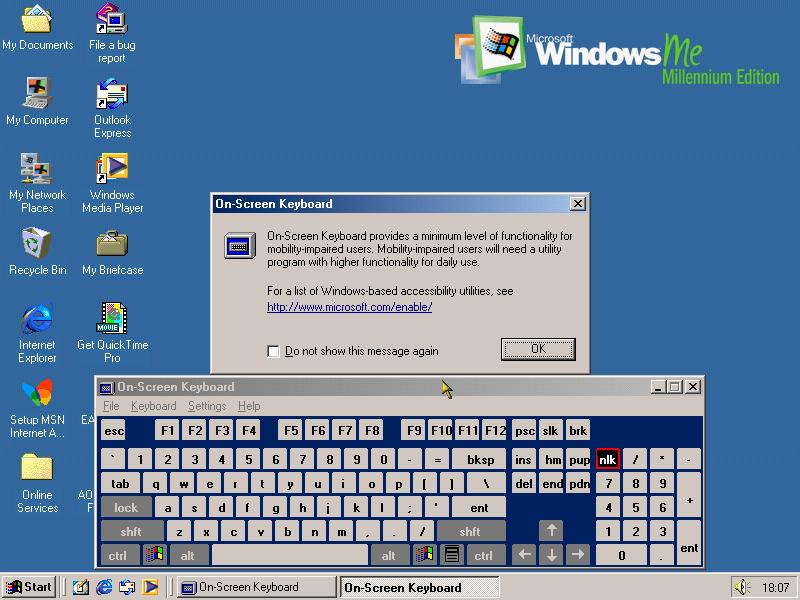Click OK in the On-Screen Keyboard dialog
This screenshot has width=800, height=600.
coord(538,349)
